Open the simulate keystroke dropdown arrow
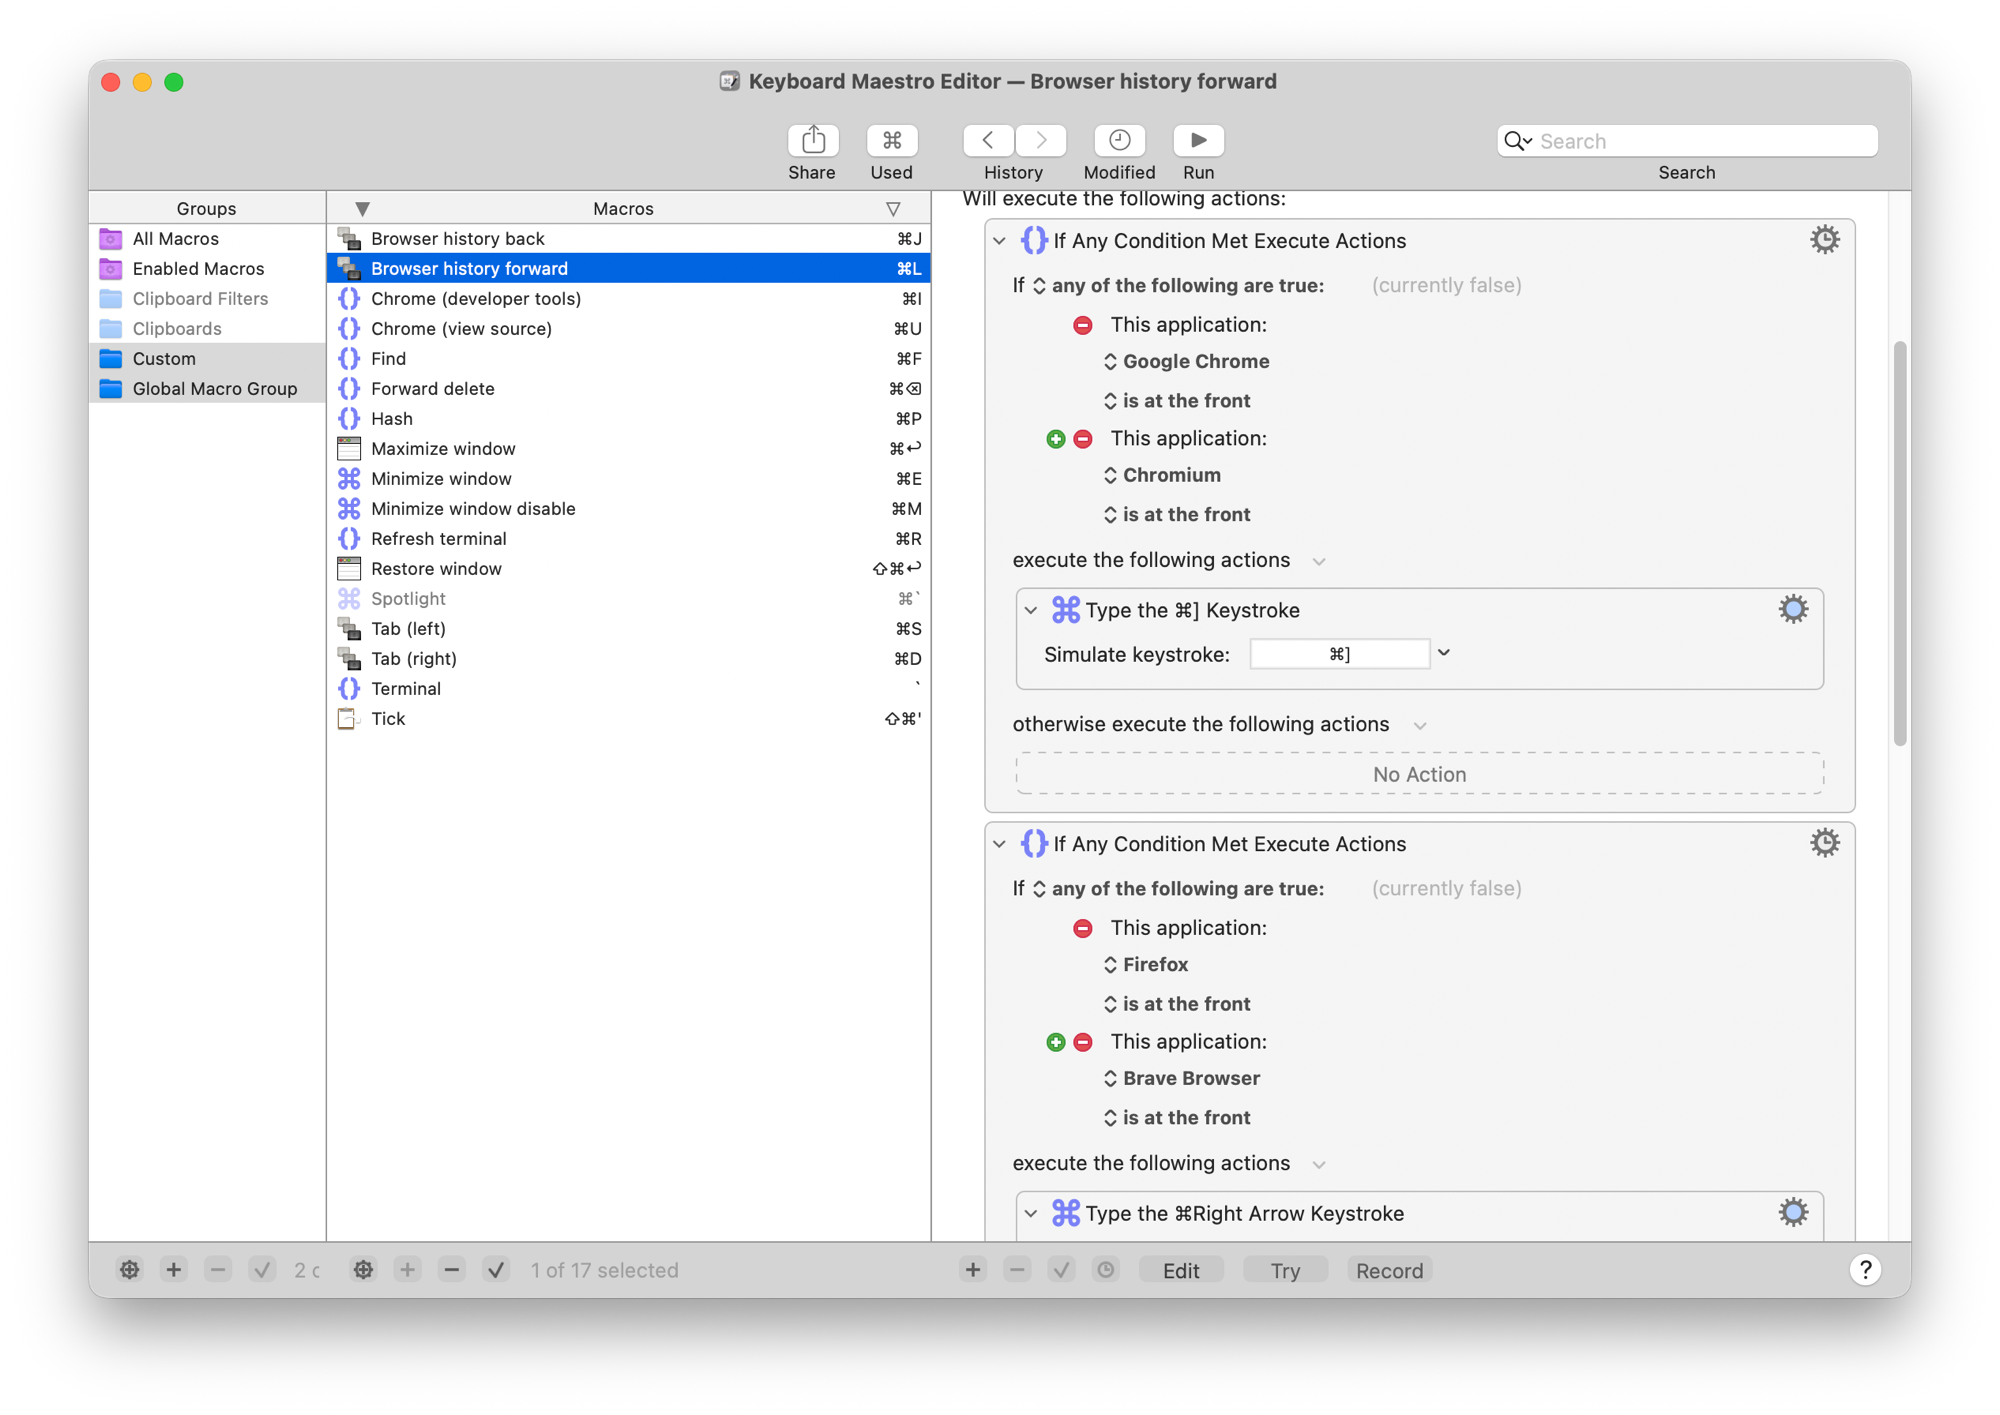This screenshot has height=1415, width=2000. (x=1444, y=654)
